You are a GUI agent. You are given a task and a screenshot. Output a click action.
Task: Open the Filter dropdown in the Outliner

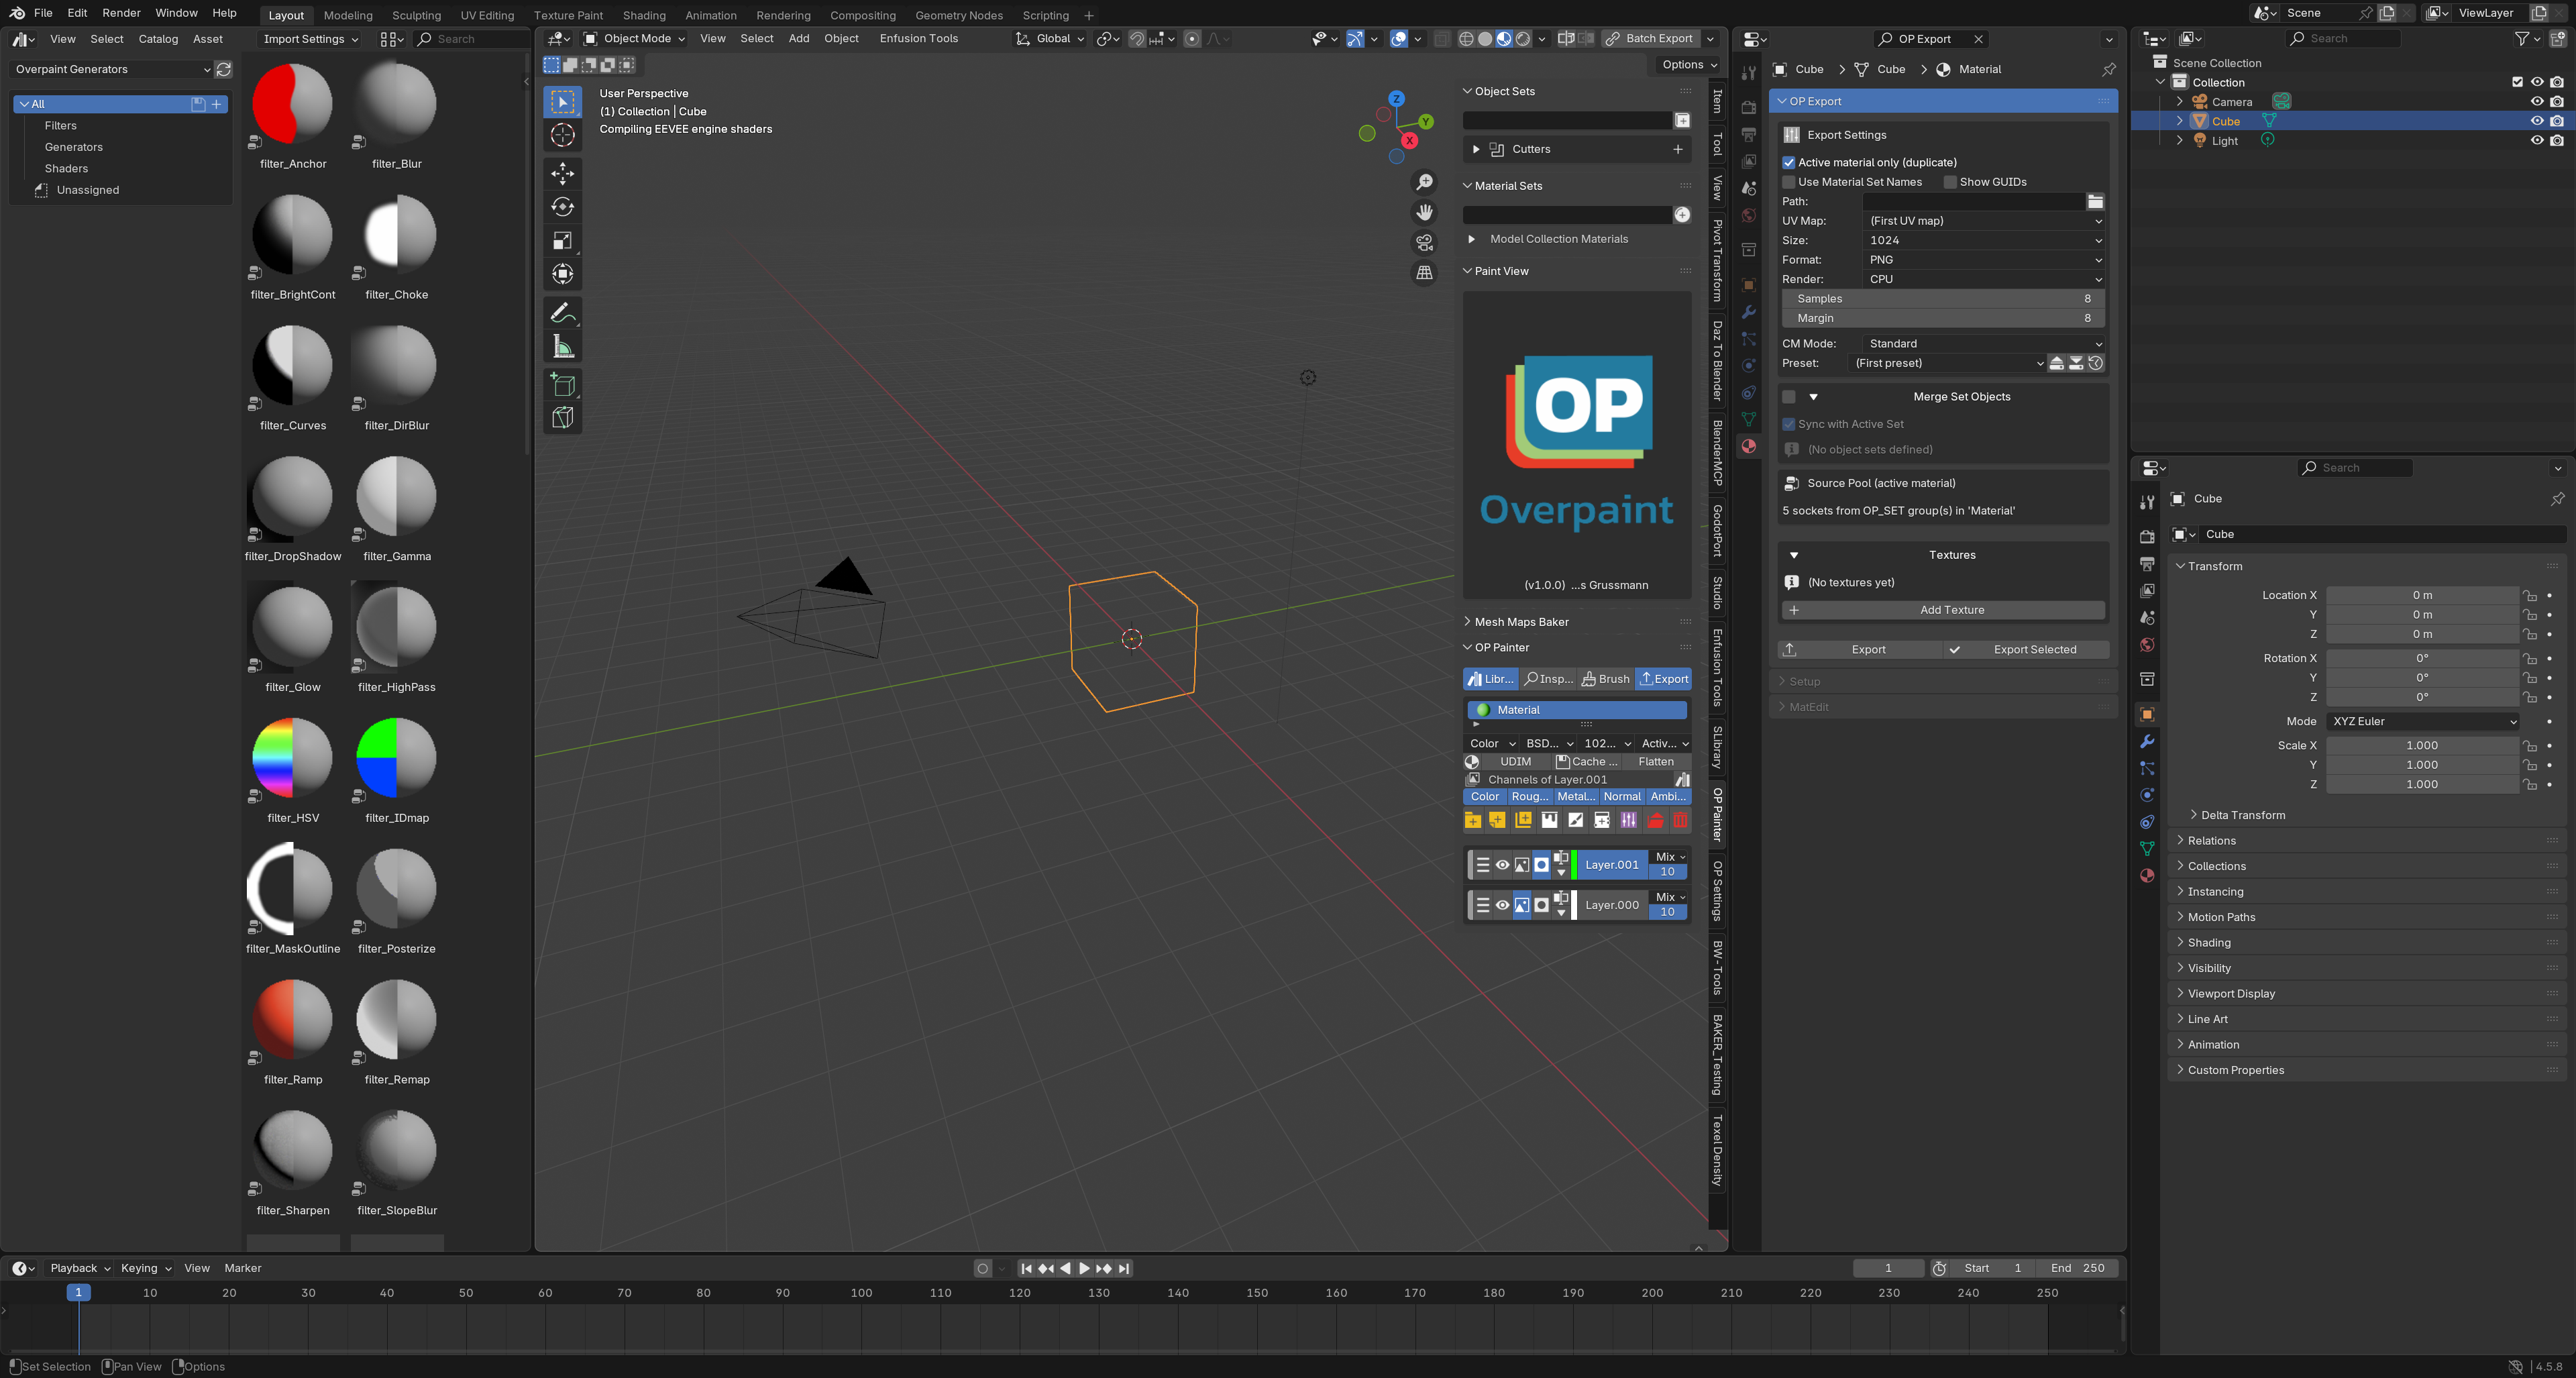point(2527,38)
